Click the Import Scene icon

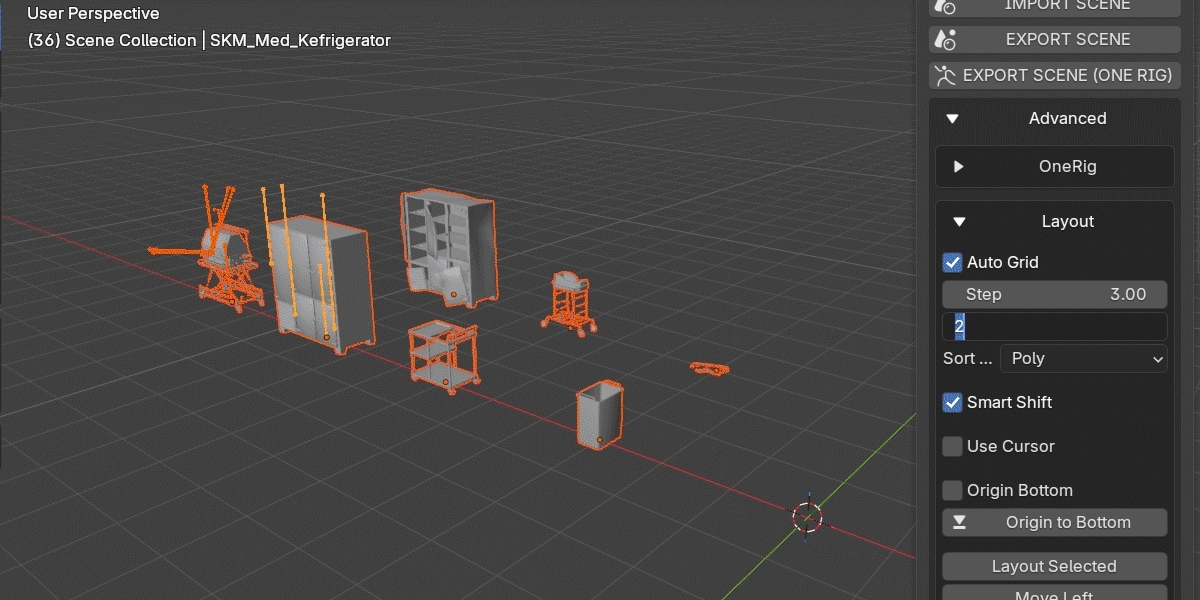tap(945, 6)
